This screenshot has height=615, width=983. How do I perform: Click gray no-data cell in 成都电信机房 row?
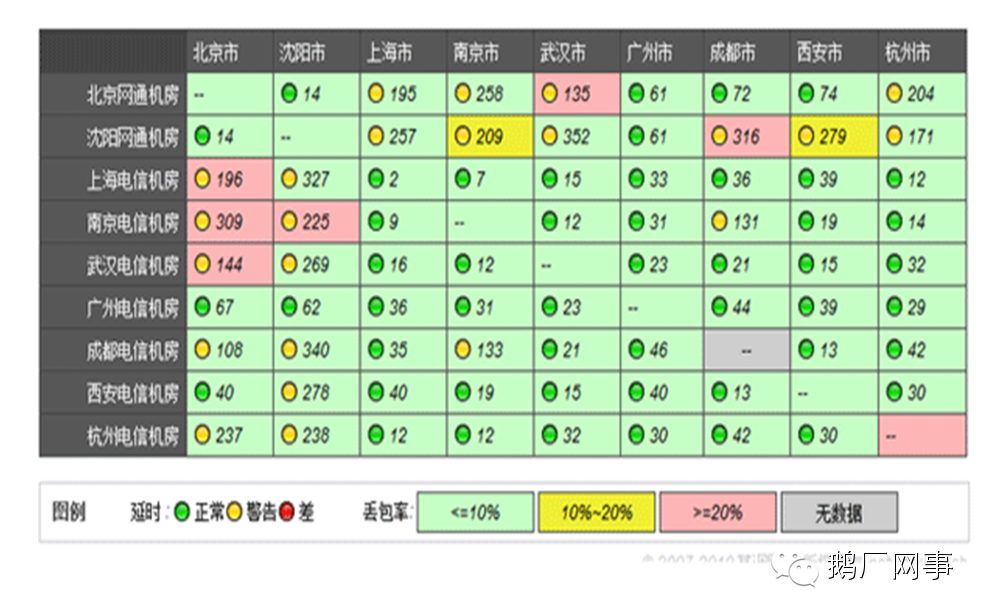pyautogui.click(x=747, y=350)
